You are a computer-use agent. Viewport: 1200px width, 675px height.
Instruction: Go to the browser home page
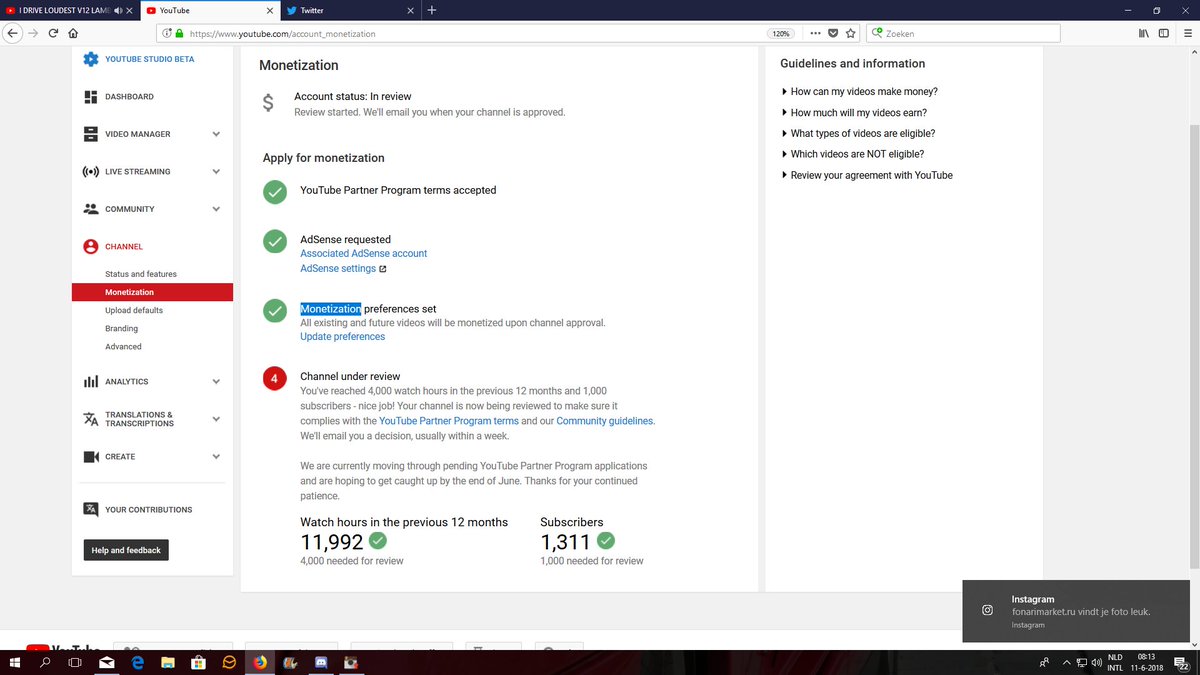click(74, 33)
